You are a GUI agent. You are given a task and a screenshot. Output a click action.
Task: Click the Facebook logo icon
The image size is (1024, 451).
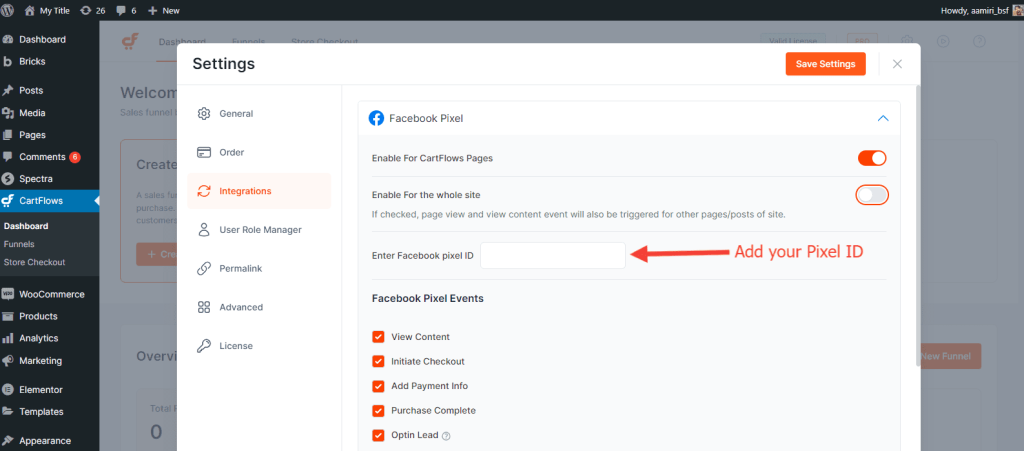pyautogui.click(x=376, y=118)
